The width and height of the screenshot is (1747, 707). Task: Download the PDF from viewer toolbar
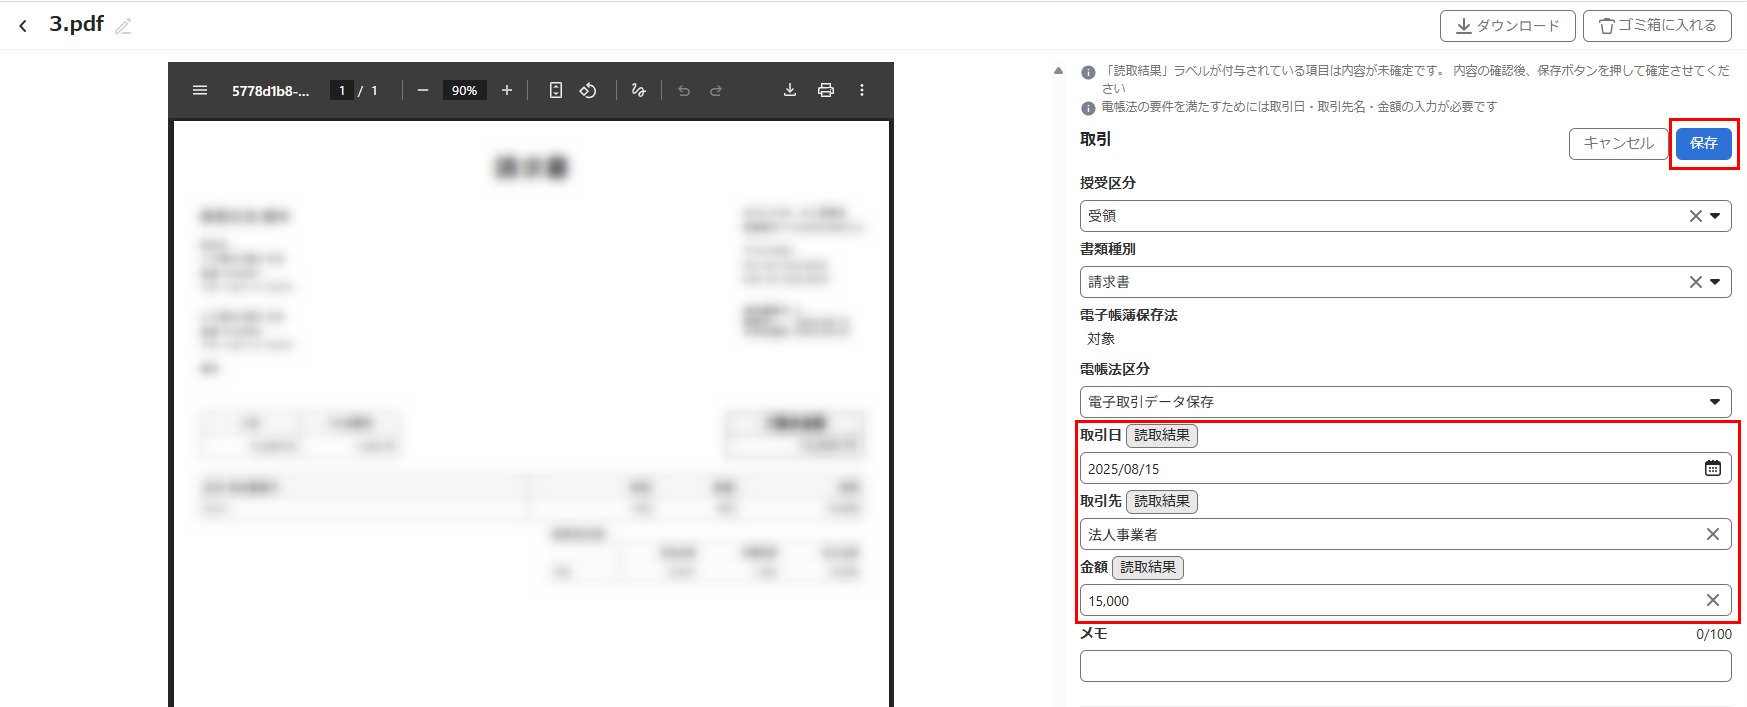click(x=790, y=90)
